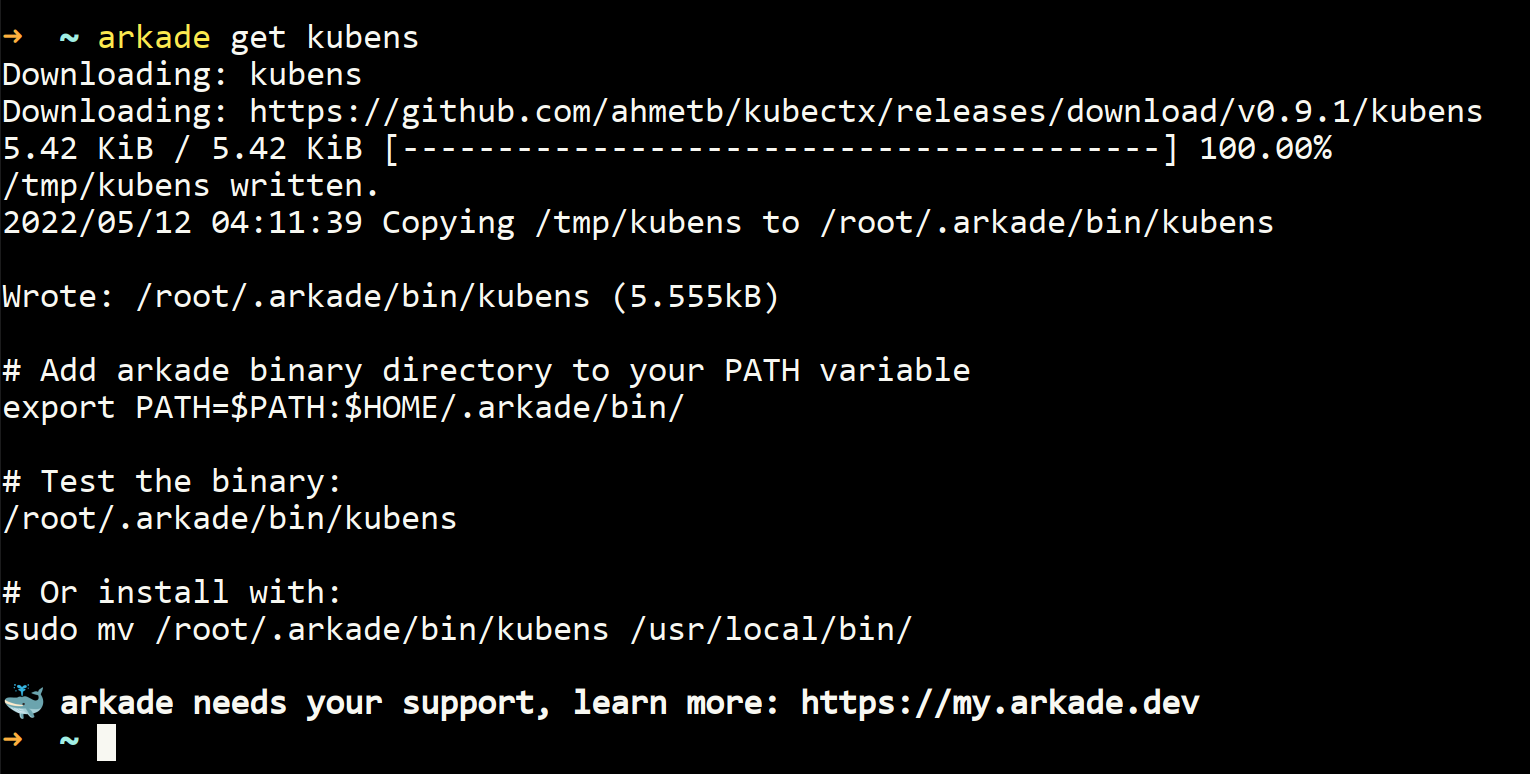The image size is (1530, 774).
Task: Click the whale emoji icon
Action: tap(23, 702)
